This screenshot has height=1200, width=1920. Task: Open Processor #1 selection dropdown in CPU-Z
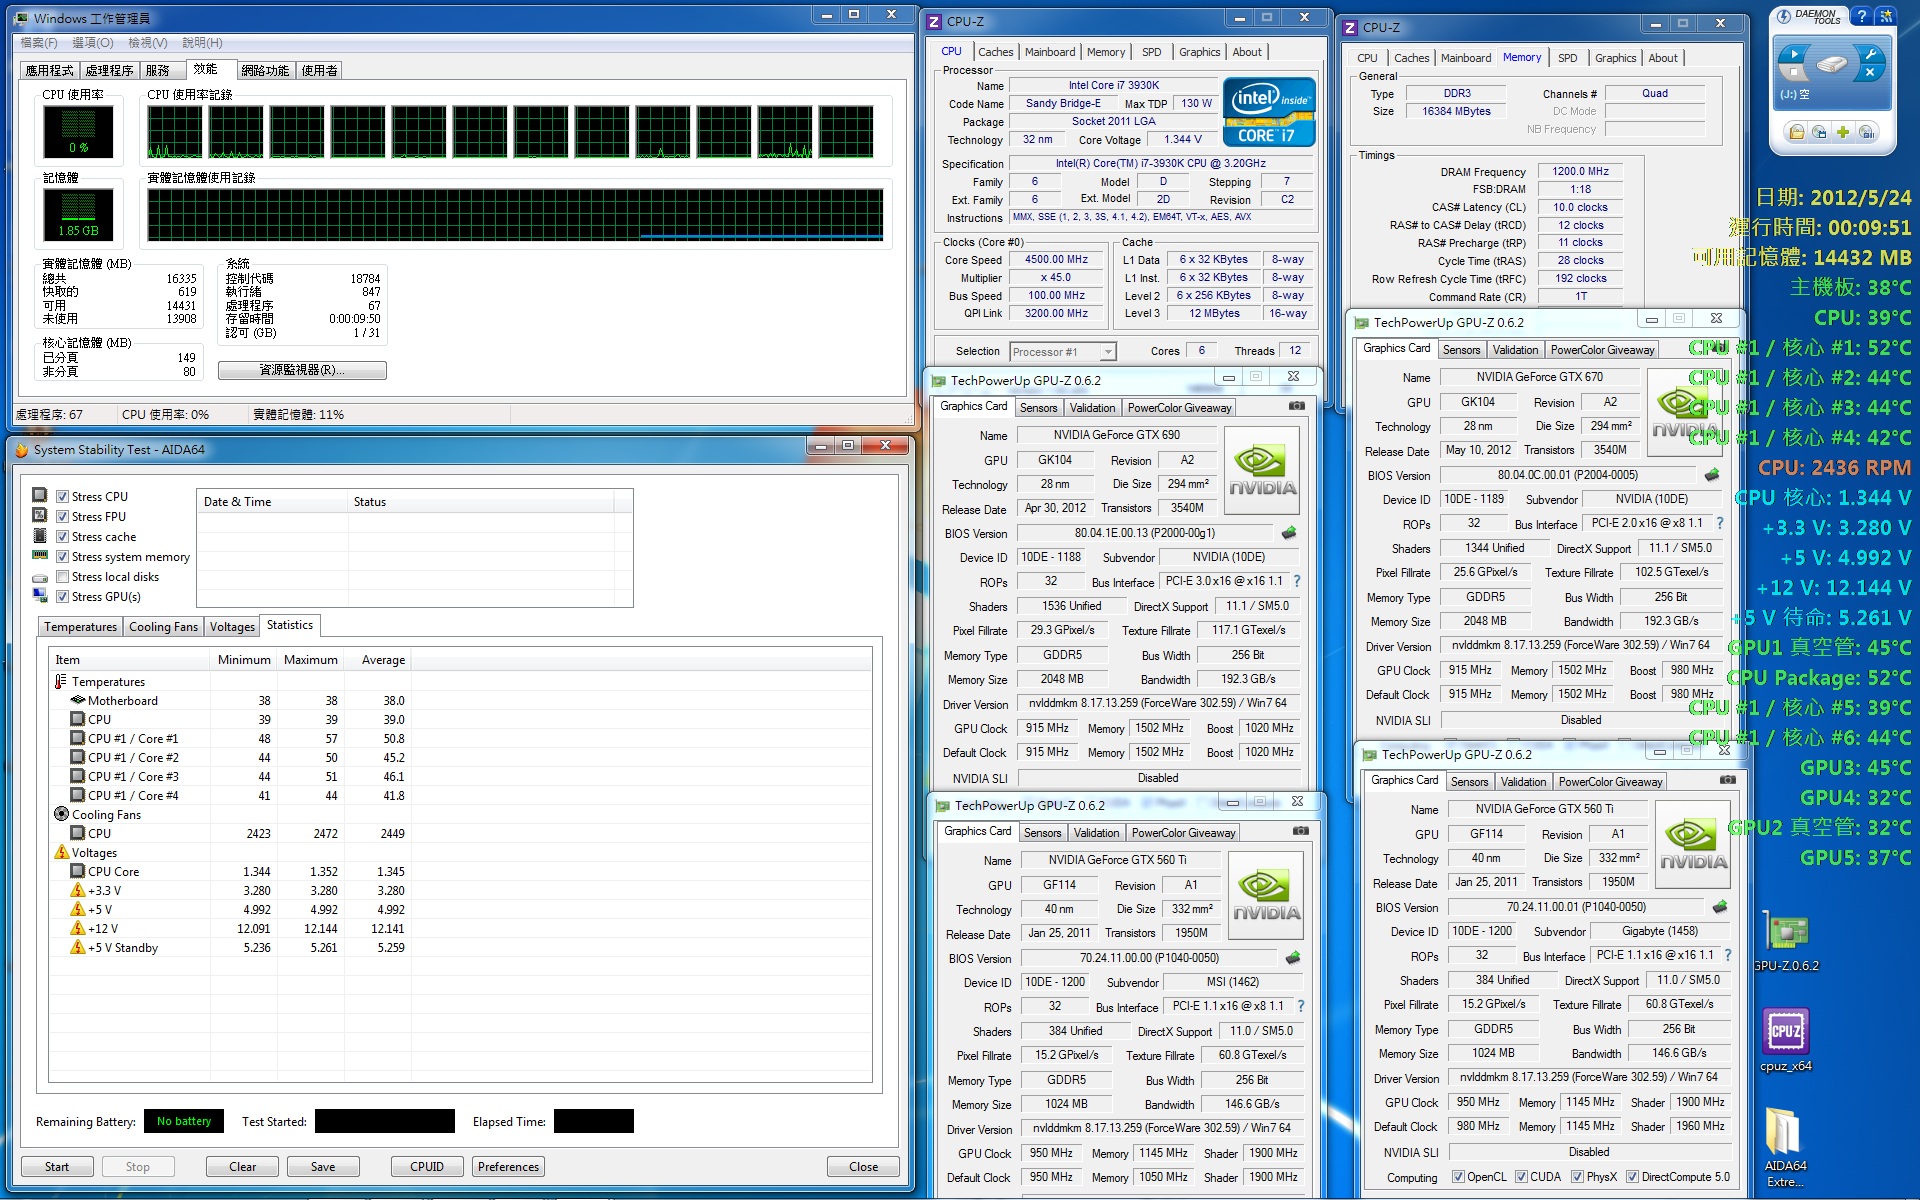pos(1062,351)
